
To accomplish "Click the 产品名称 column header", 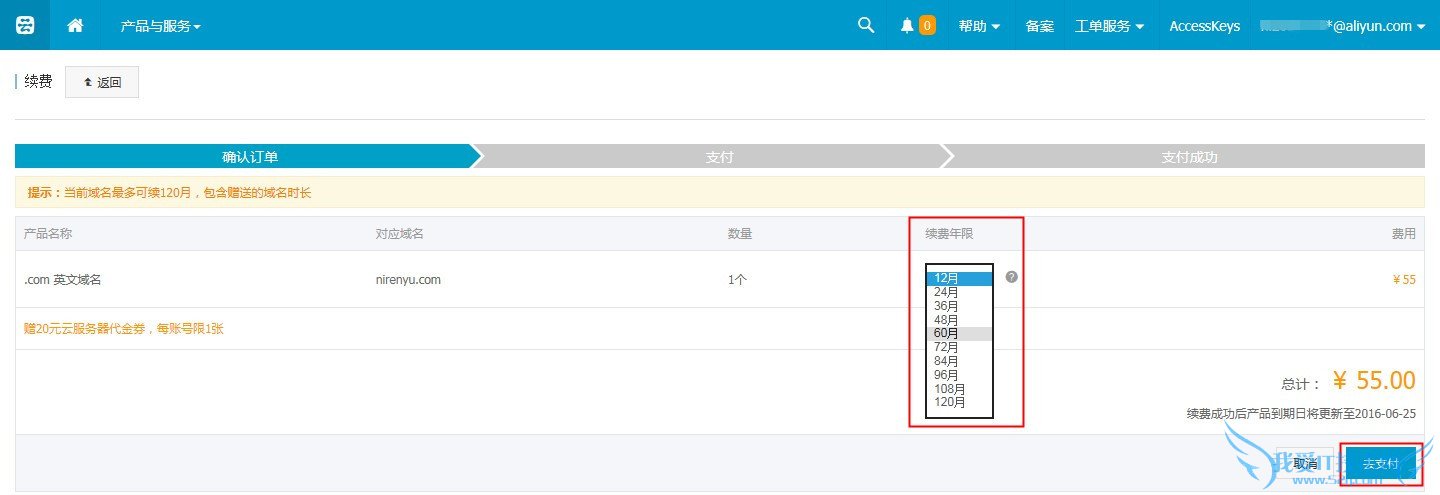I will 48,234.
